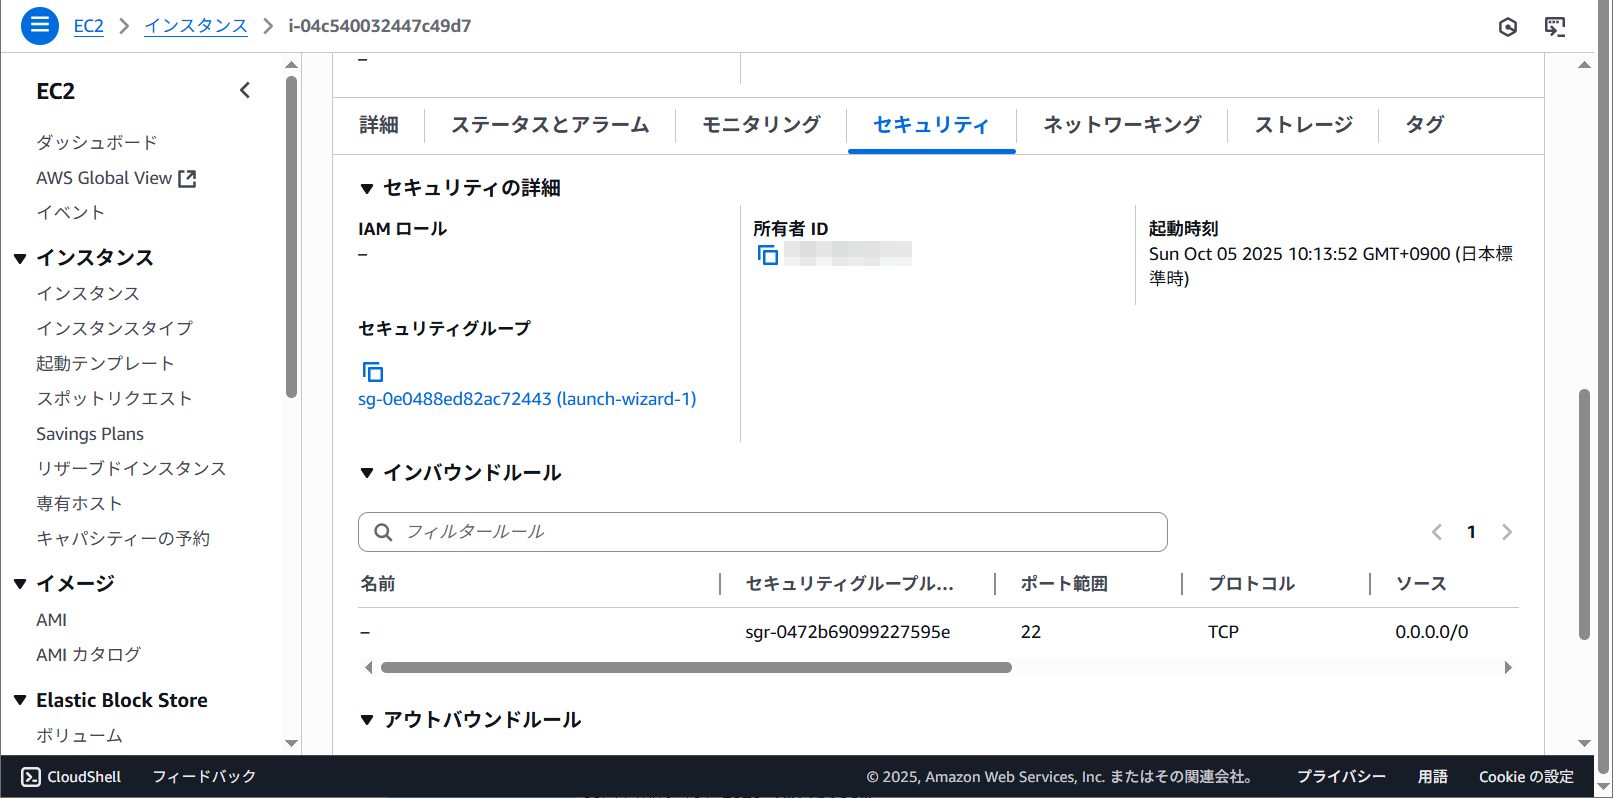Click the フィルタールール search field
This screenshot has width=1613, height=798.
[x=762, y=532]
